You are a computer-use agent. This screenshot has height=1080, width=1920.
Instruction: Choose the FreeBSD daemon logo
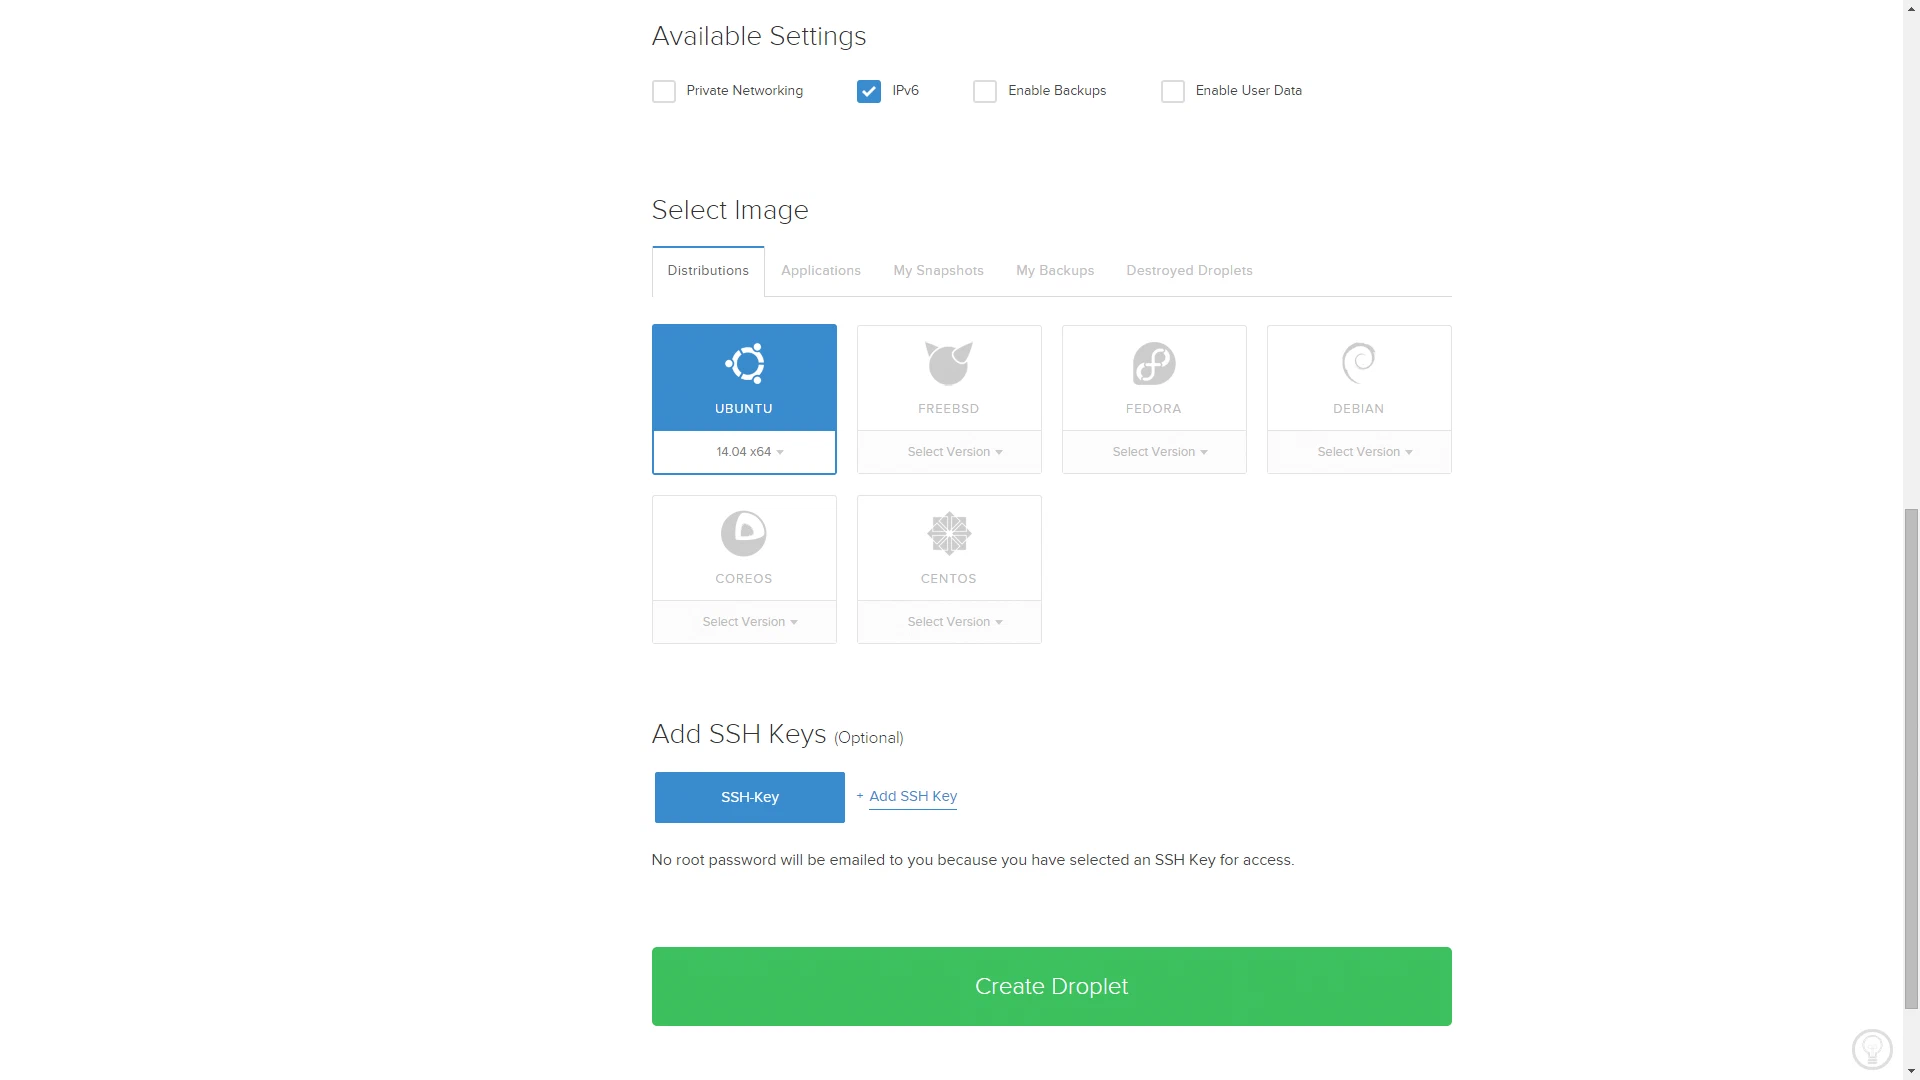pos(949,364)
